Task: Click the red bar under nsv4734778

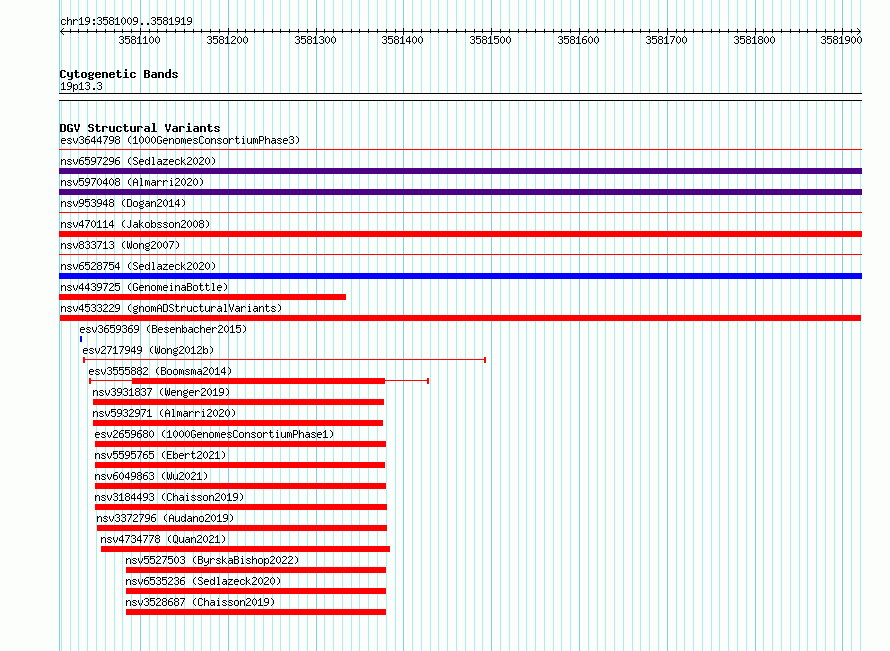Action: (x=245, y=549)
